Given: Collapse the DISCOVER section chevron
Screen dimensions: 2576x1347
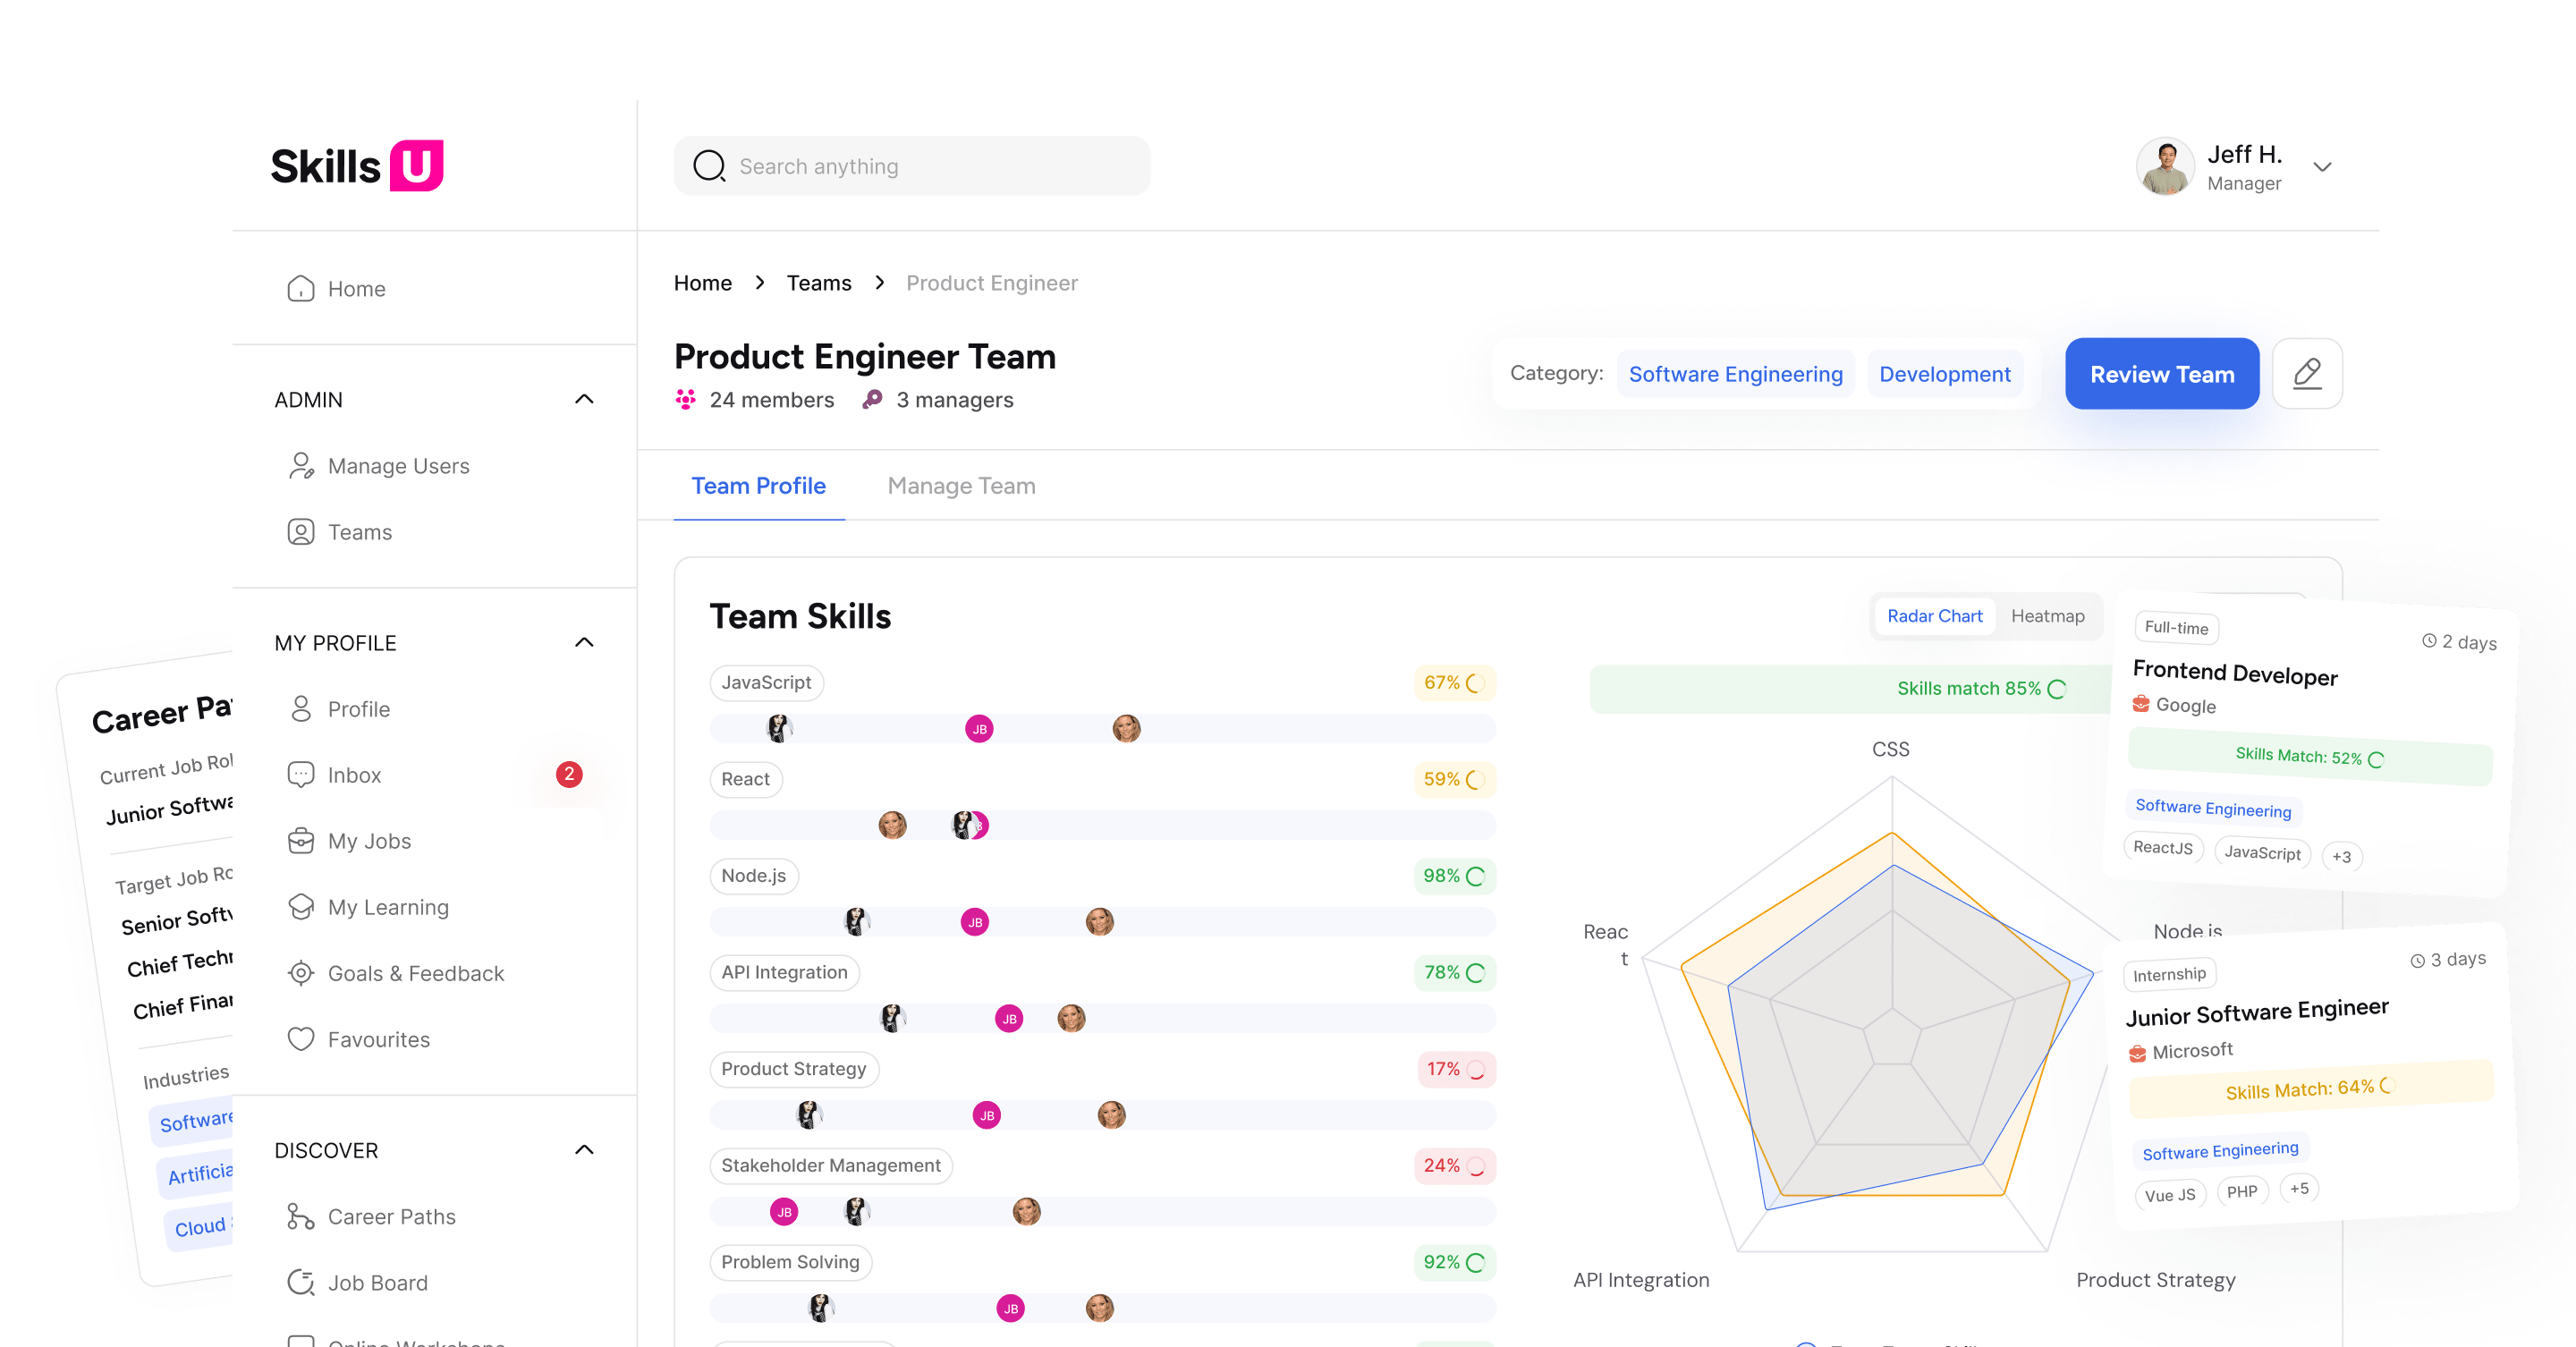Looking at the screenshot, I should click(x=584, y=1150).
